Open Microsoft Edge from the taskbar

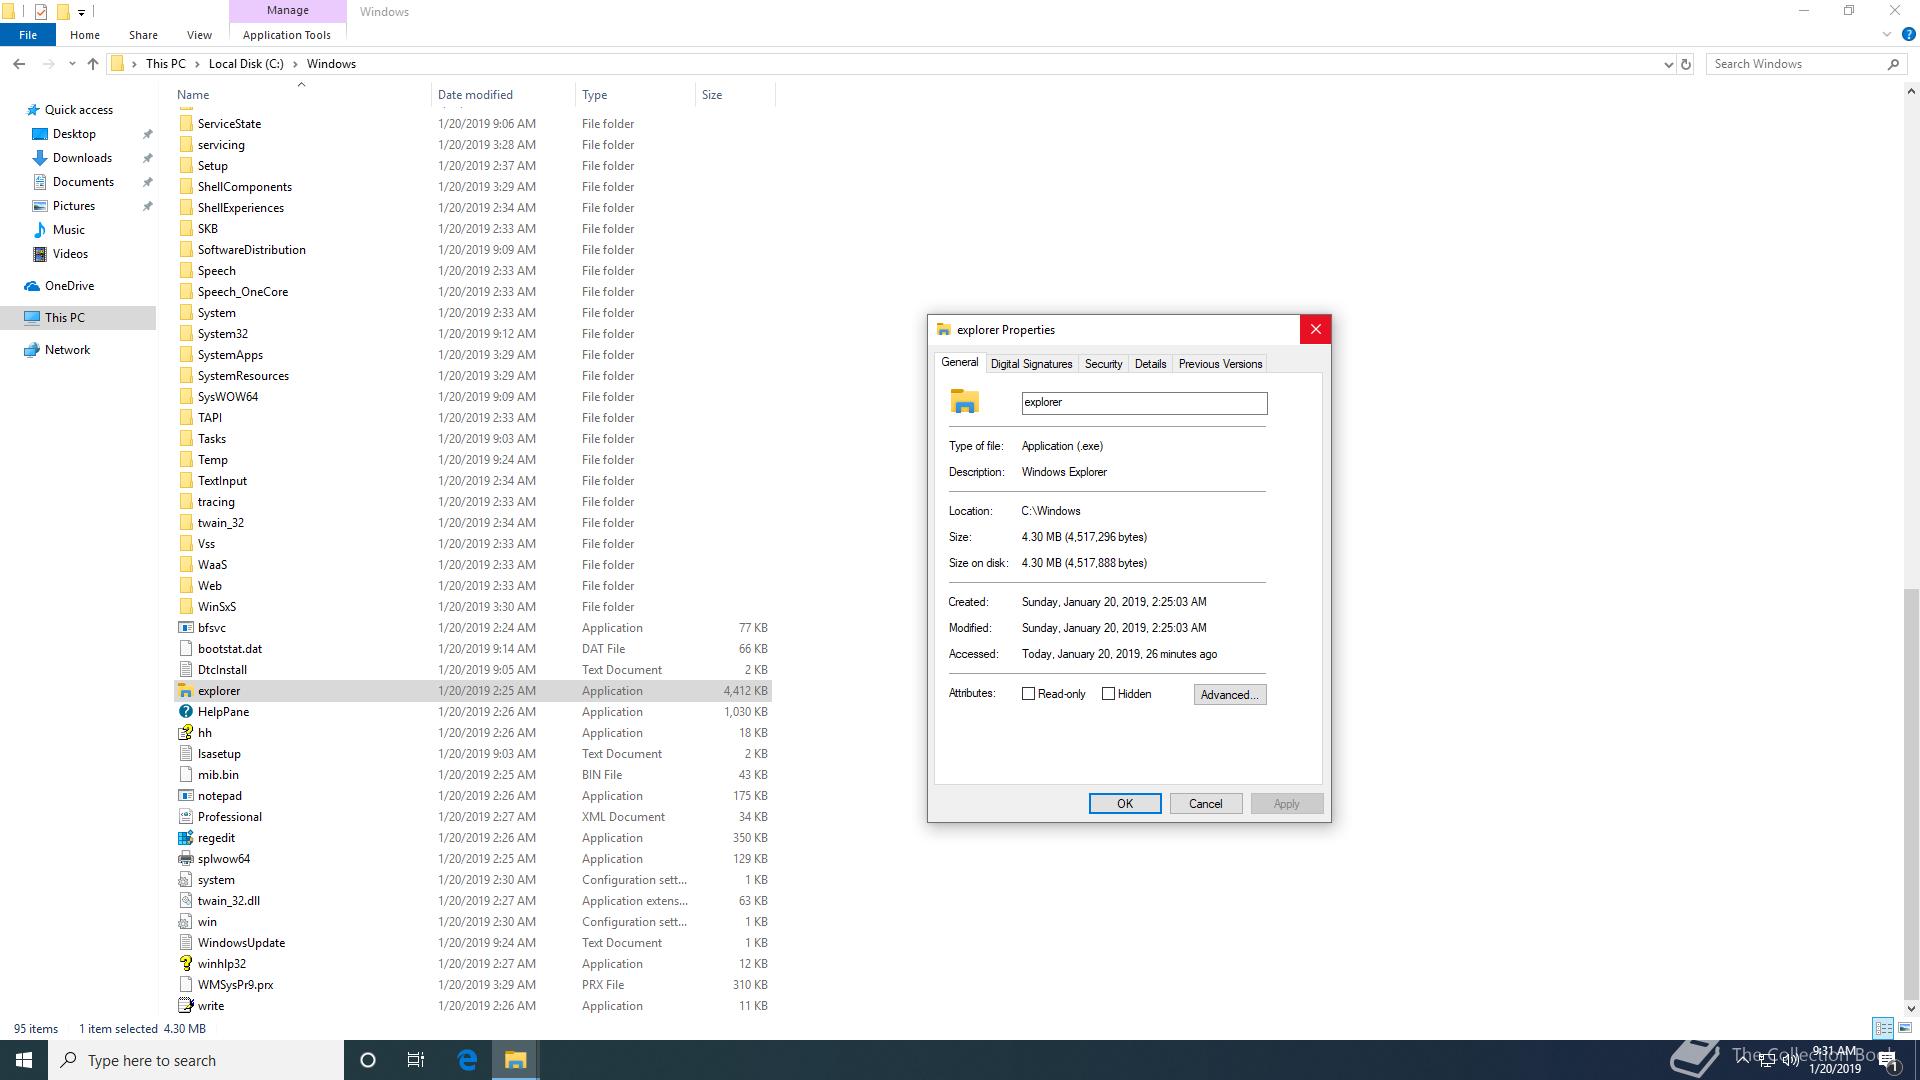point(467,1060)
